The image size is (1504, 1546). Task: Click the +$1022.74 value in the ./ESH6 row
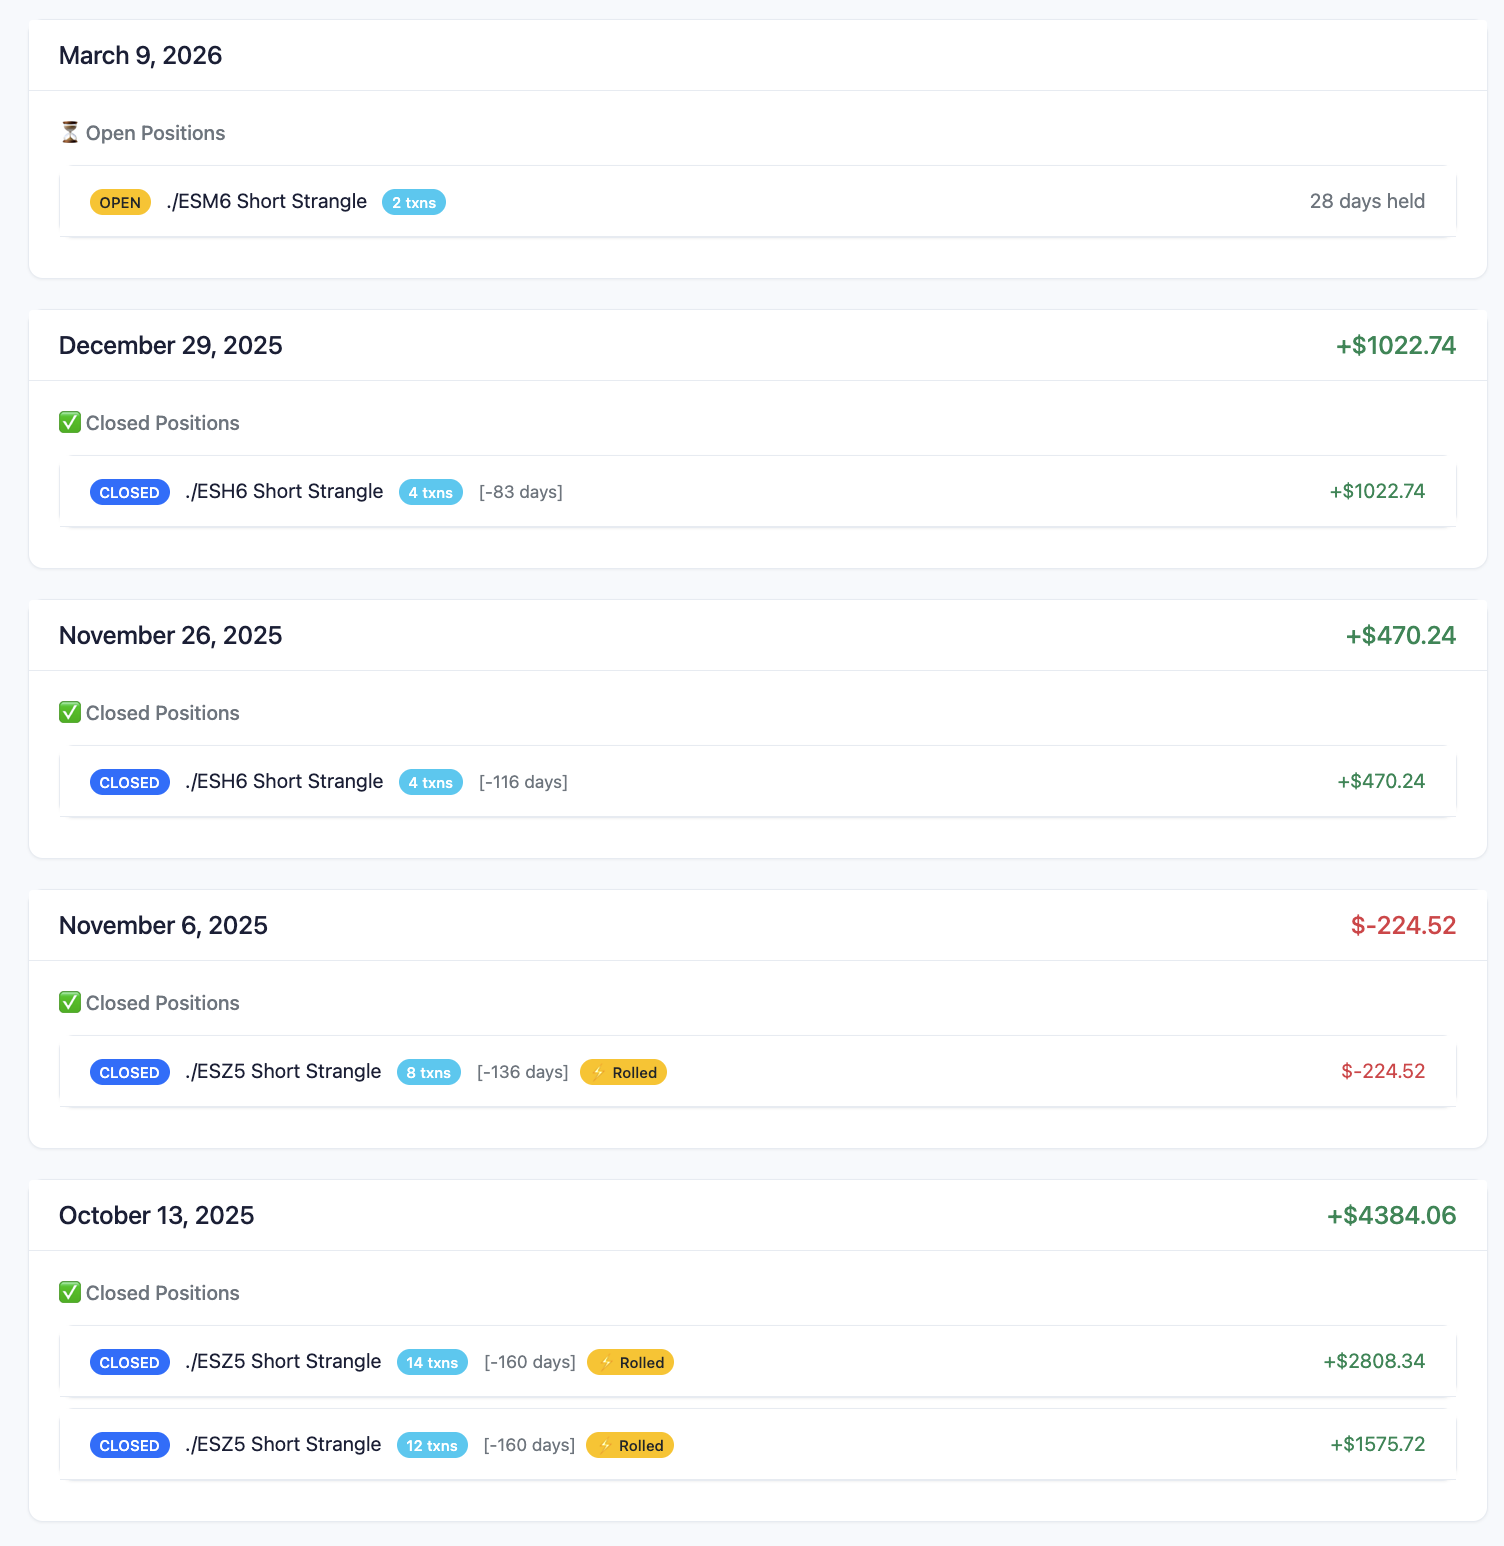coord(1377,491)
